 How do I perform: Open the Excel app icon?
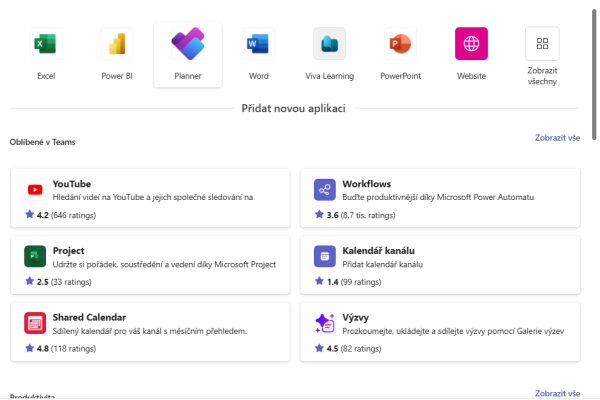coord(45,44)
